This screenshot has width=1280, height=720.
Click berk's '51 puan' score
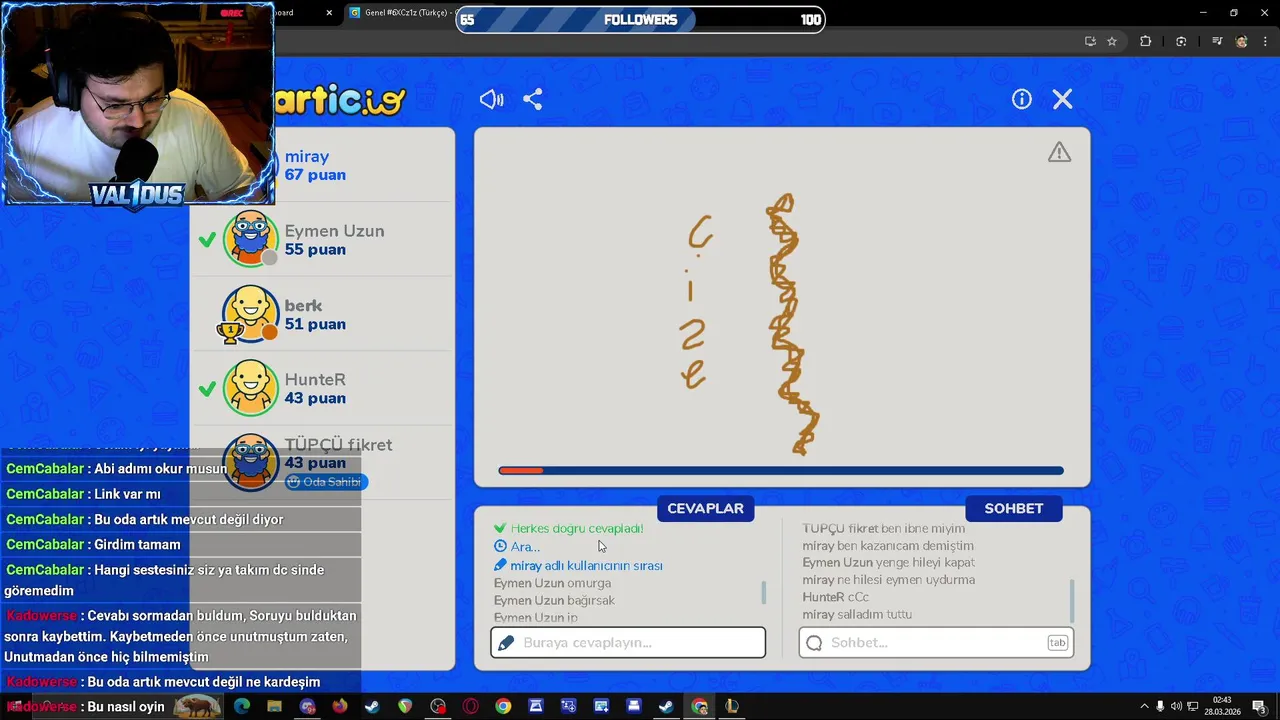coord(315,324)
